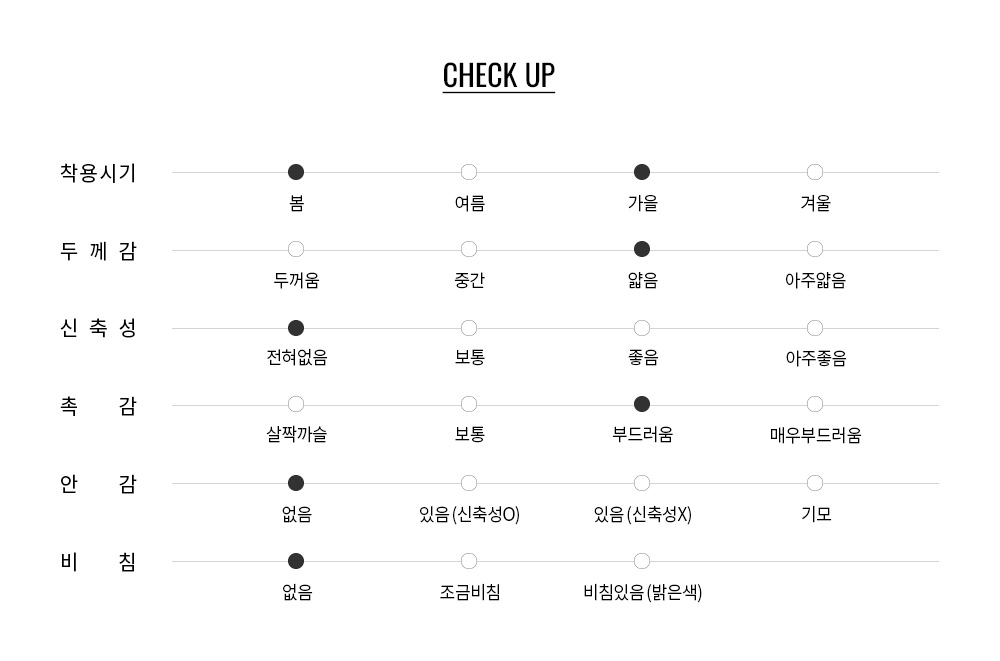The height and width of the screenshot is (661, 1000).
Task: Click the CHECK UP heading
Action: (499, 76)
